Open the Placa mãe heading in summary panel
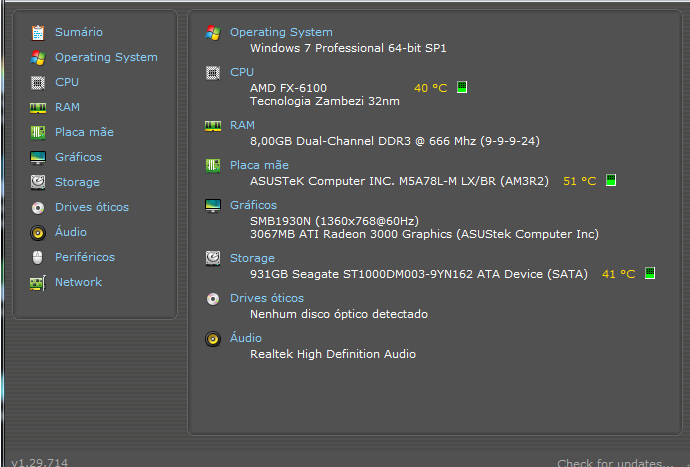The image size is (690, 467). point(259,165)
